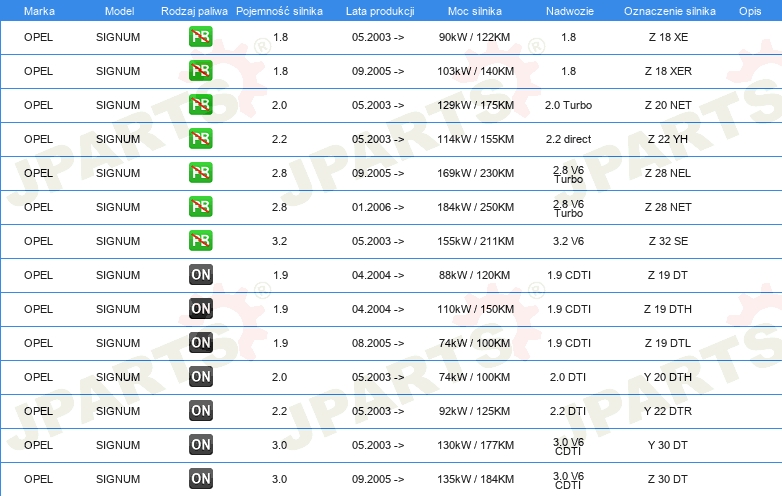Image resolution: width=782 pixels, height=496 pixels.
Task: Click power value 114kW / 155KM
Action: (x=476, y=139)
